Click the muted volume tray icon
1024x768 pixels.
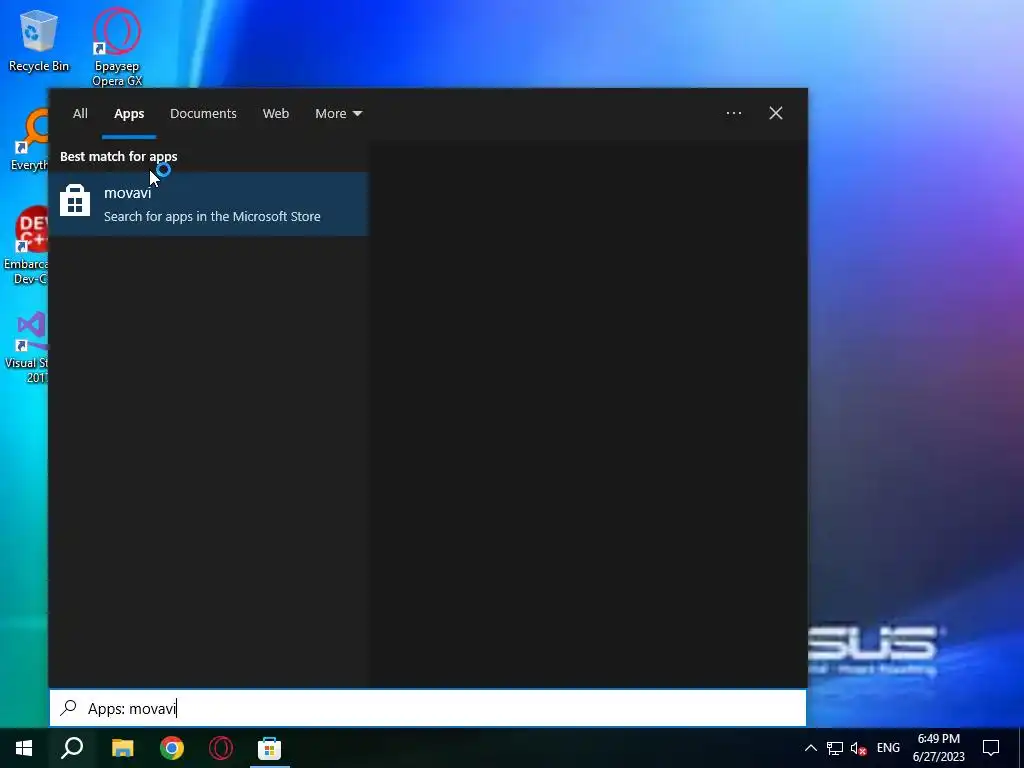(859, 748)
